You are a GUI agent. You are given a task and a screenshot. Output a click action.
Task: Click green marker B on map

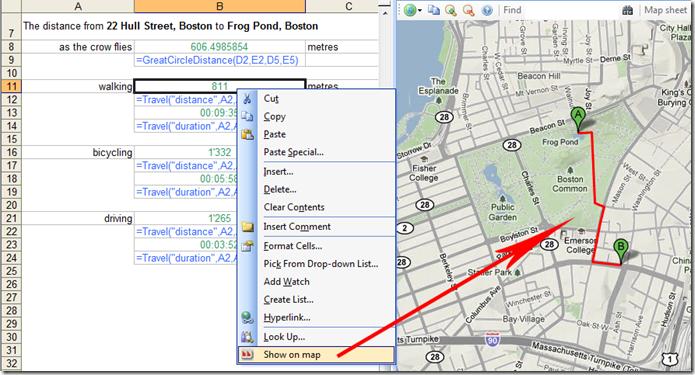click(x=621, y=251)
